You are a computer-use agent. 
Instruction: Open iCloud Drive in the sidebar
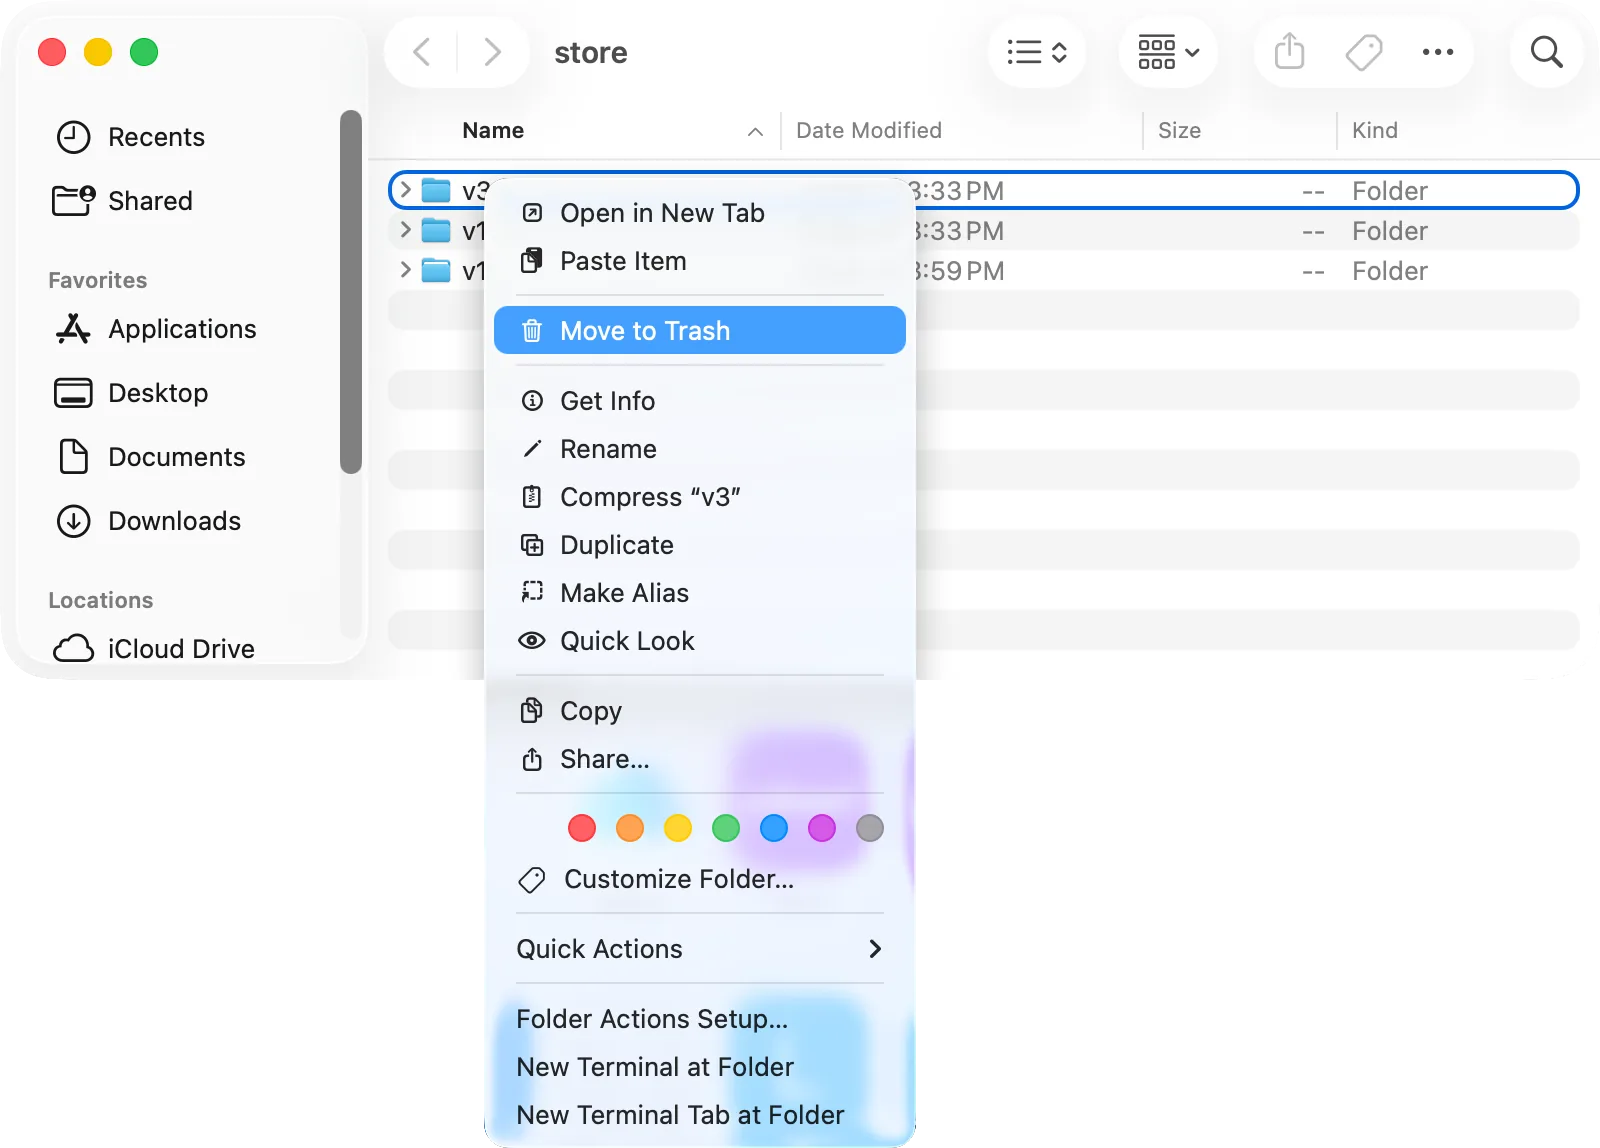(x=154, y=649)
